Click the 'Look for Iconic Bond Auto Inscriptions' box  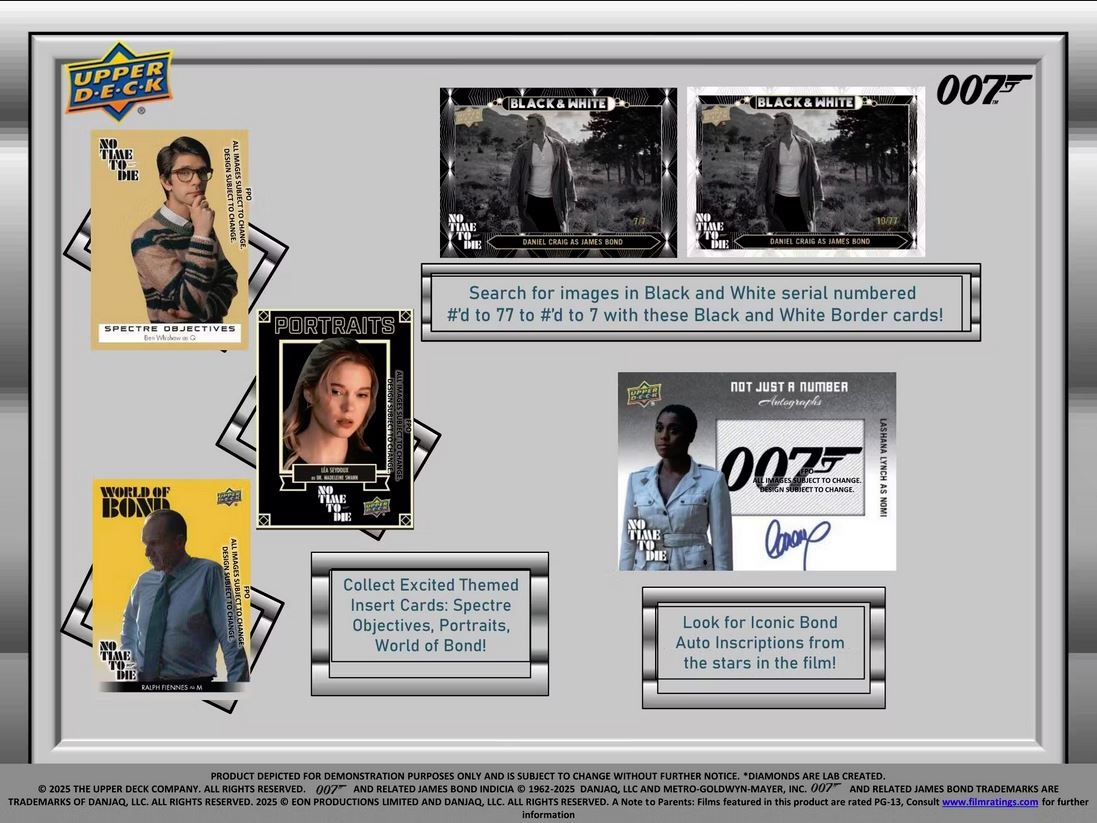click(x=763, y=642)
